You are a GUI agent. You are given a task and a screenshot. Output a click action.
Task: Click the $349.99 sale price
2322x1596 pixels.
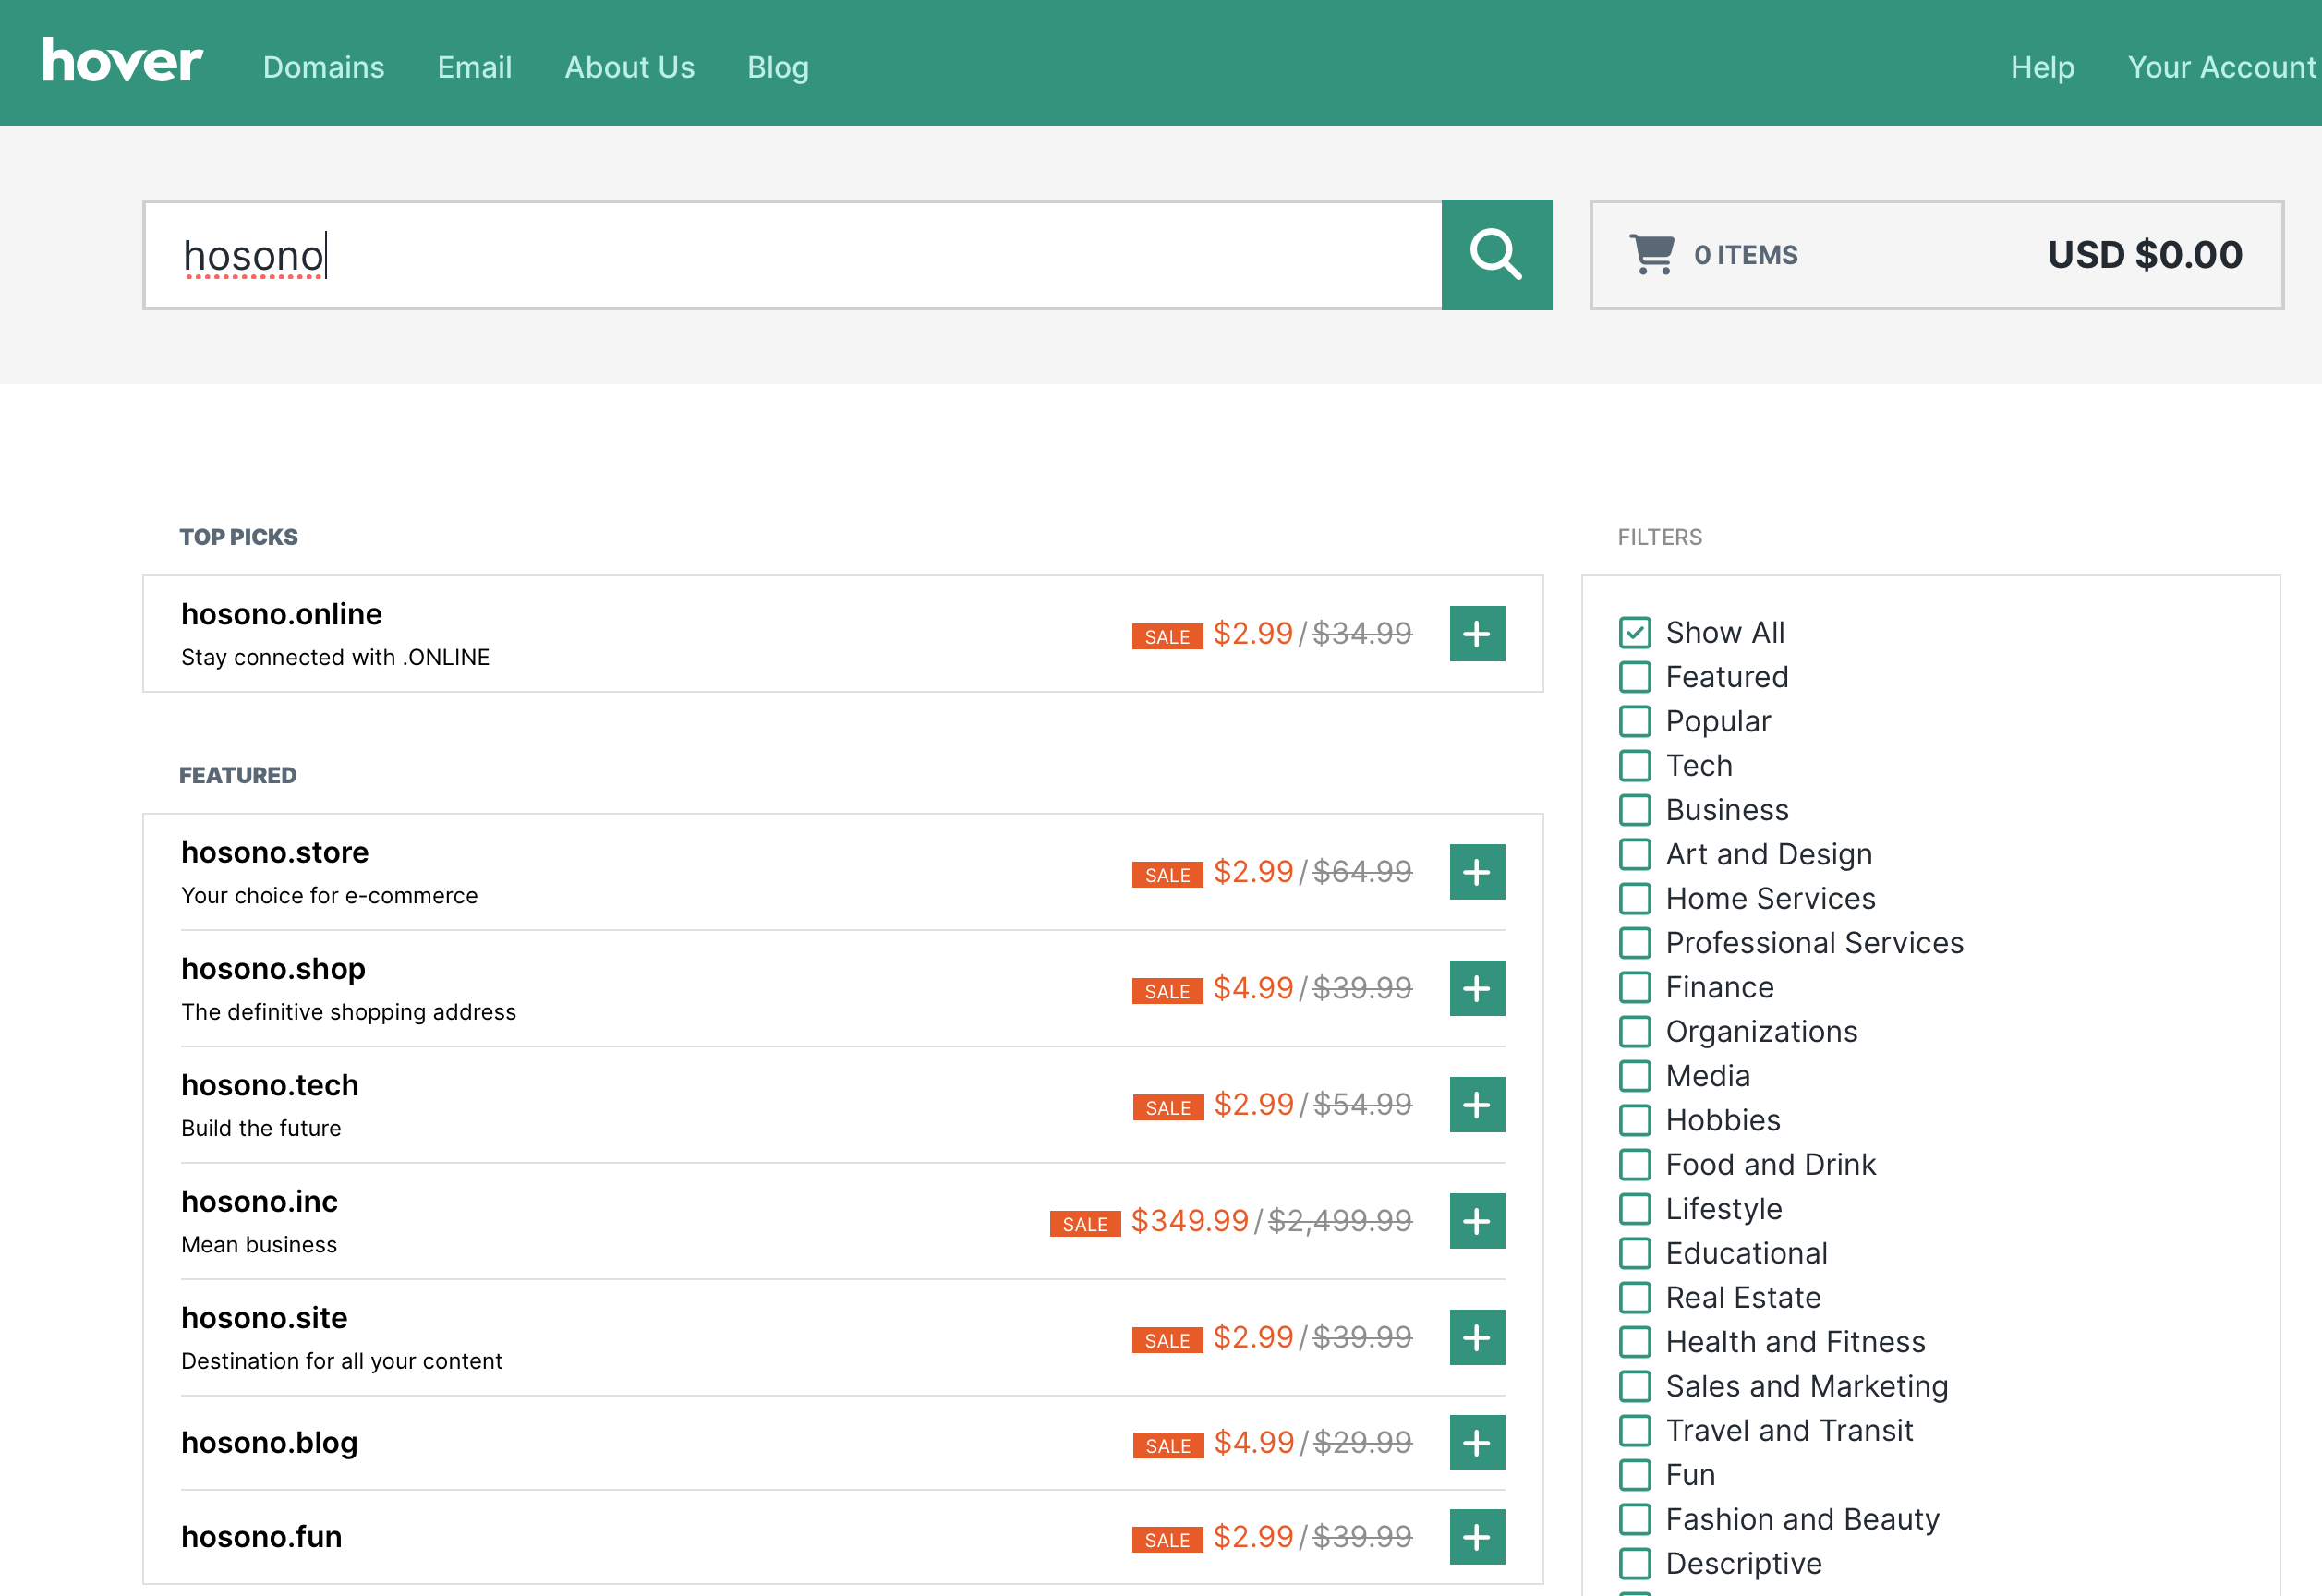tap(1189, 1221)
